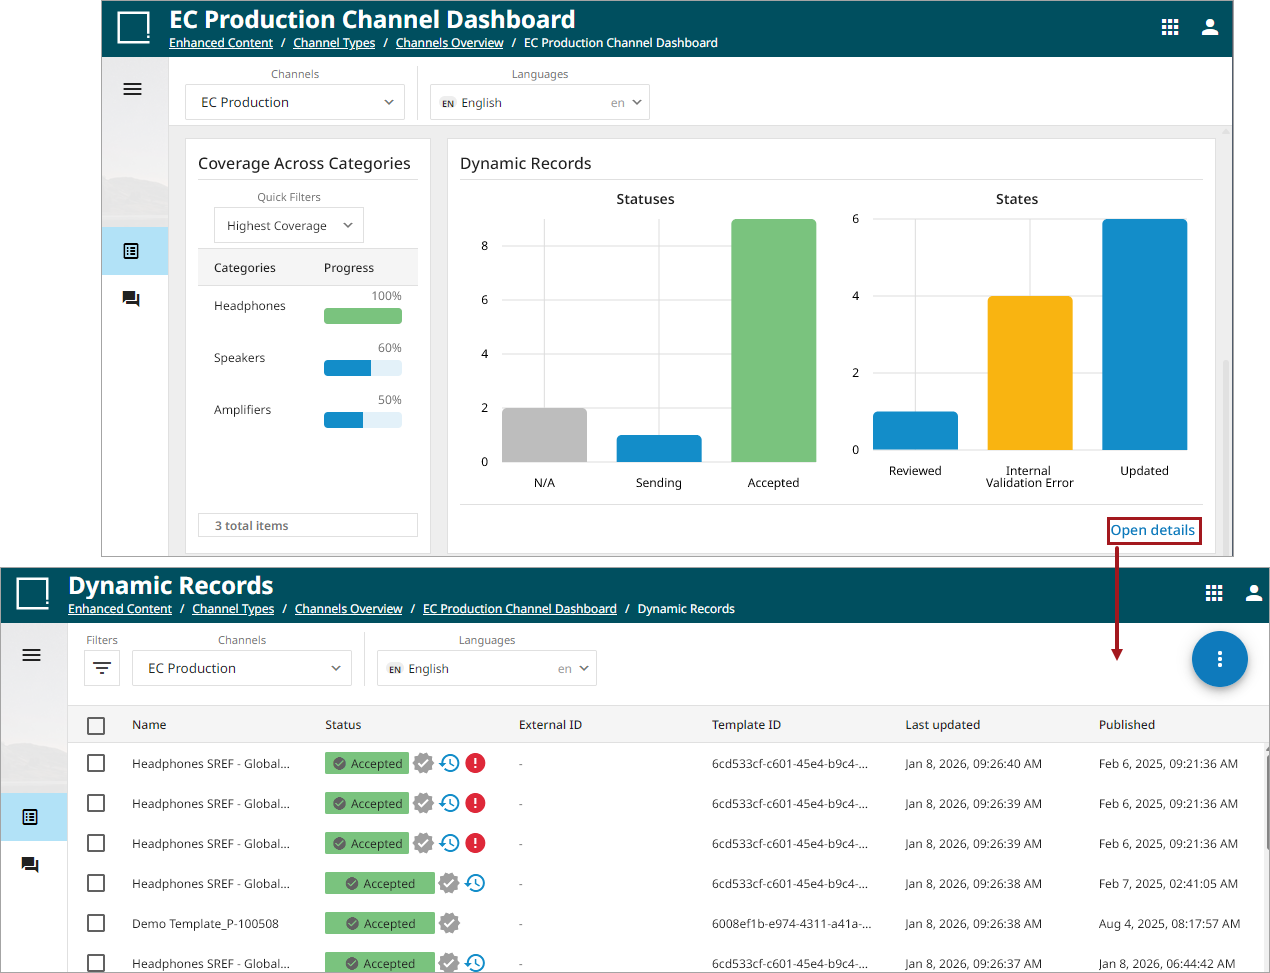The width and height of the screenshot is (1270, 973).
Task: Sort table by Last updated column header
Action: click(x=942, y=725)
